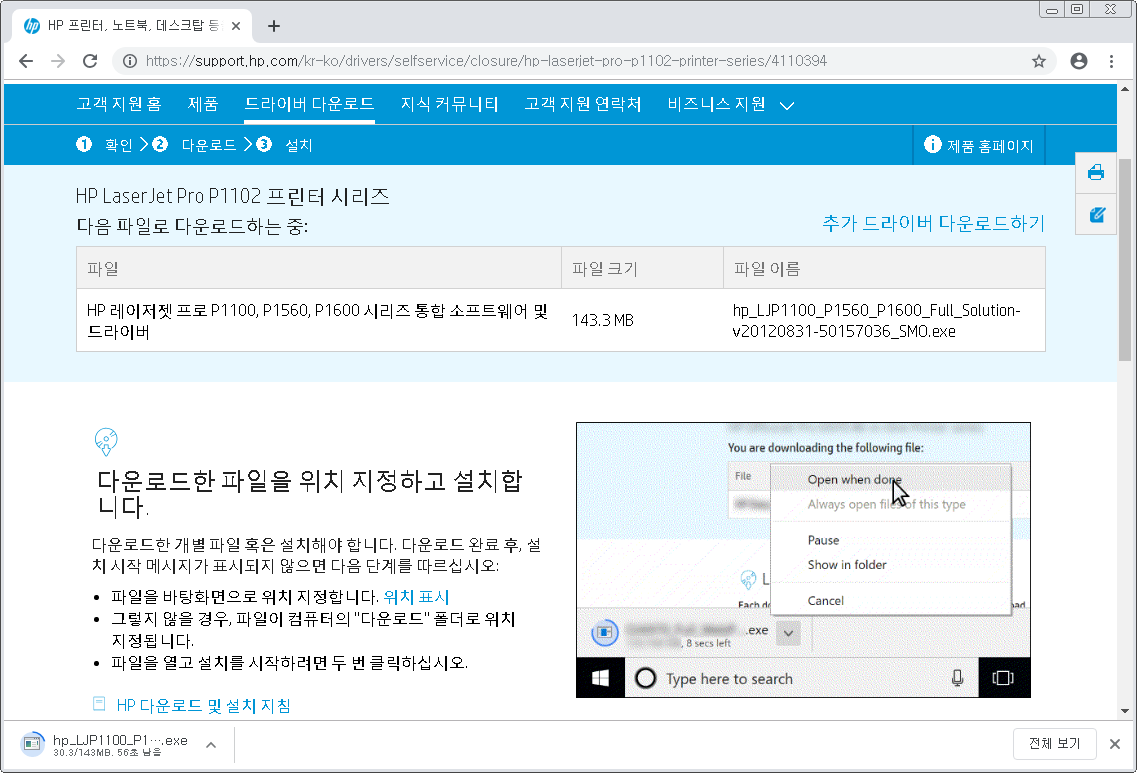Click the HP logo favicon on tab
1137x773 pixels.
32,26
